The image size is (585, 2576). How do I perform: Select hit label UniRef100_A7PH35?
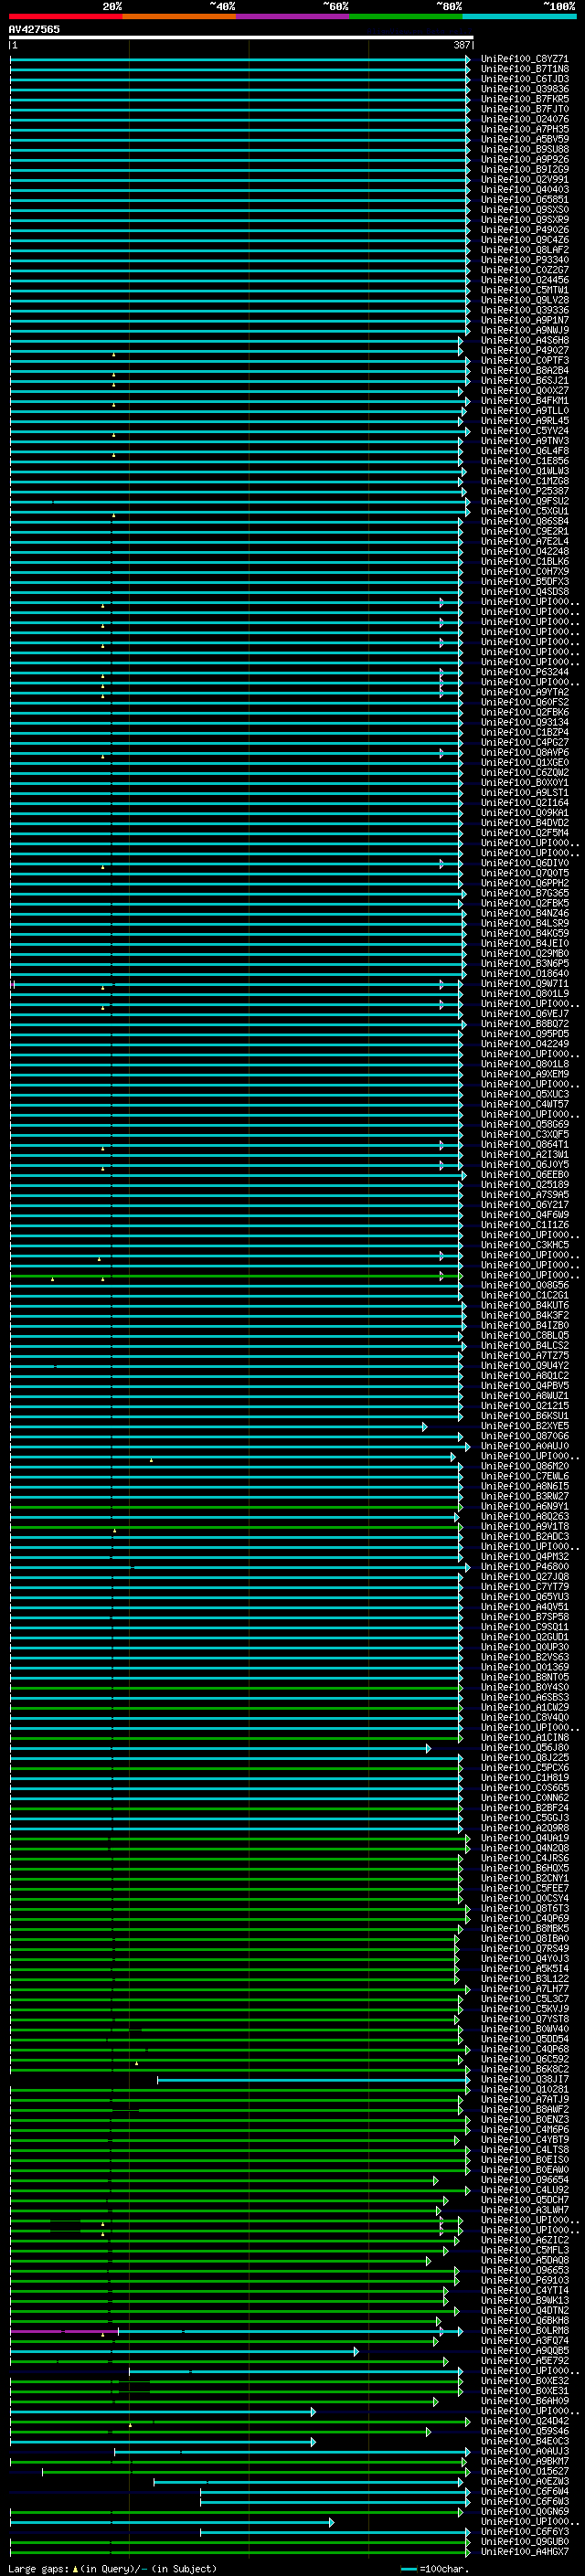tap(525, 129)
